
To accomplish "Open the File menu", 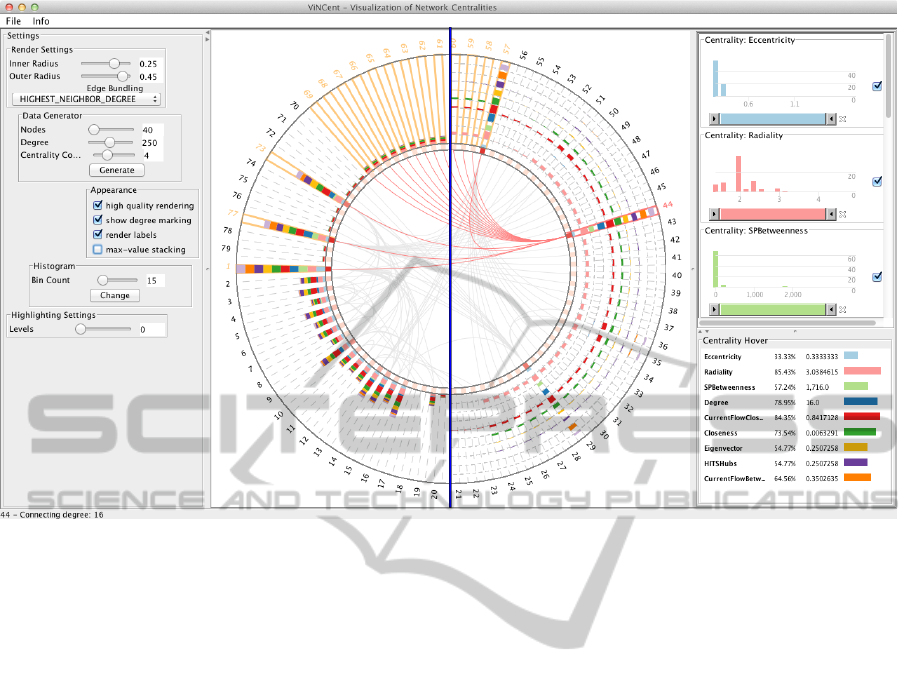I will [13, 20].
